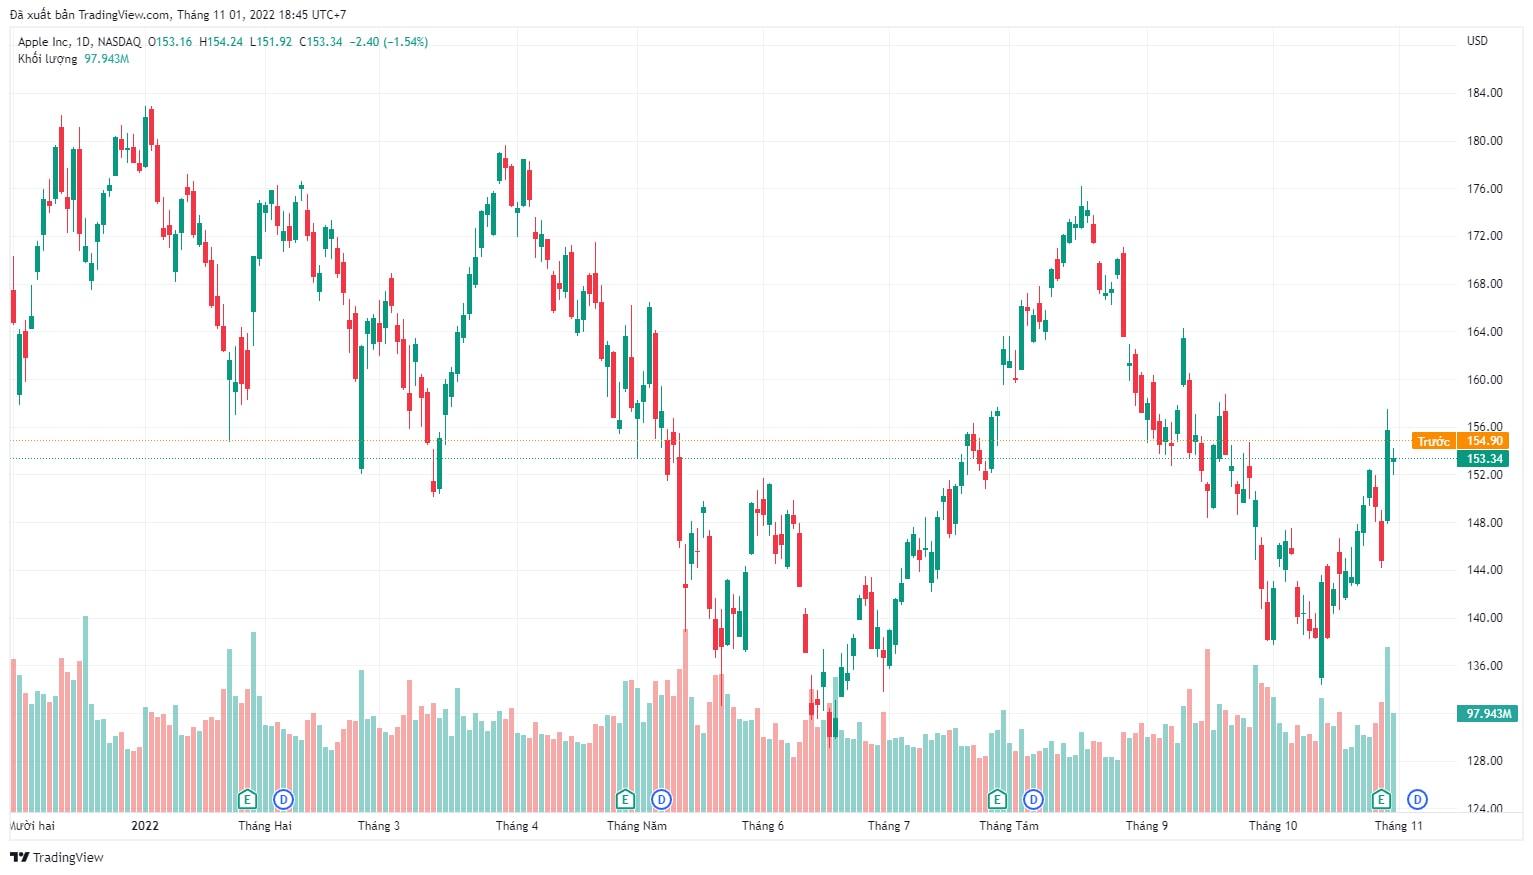Click the open value O153.16

170,42
